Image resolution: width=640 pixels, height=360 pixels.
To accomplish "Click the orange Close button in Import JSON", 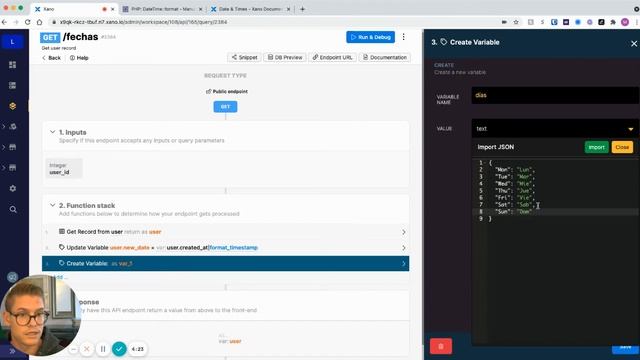I will point(622,147).
